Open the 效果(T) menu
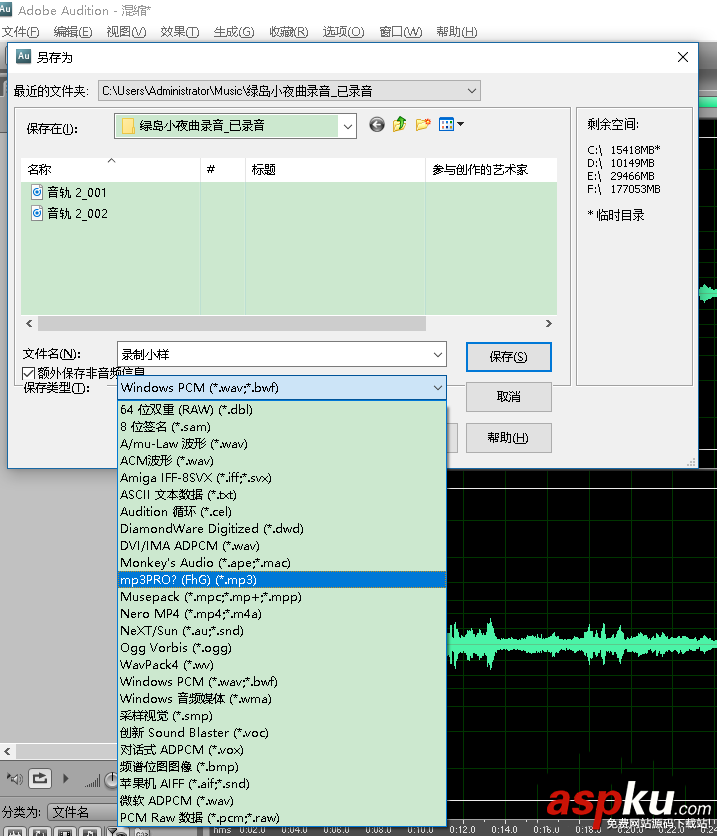Image resolution: width=717 pixels, height=836 pixels. tap(180, 32)
